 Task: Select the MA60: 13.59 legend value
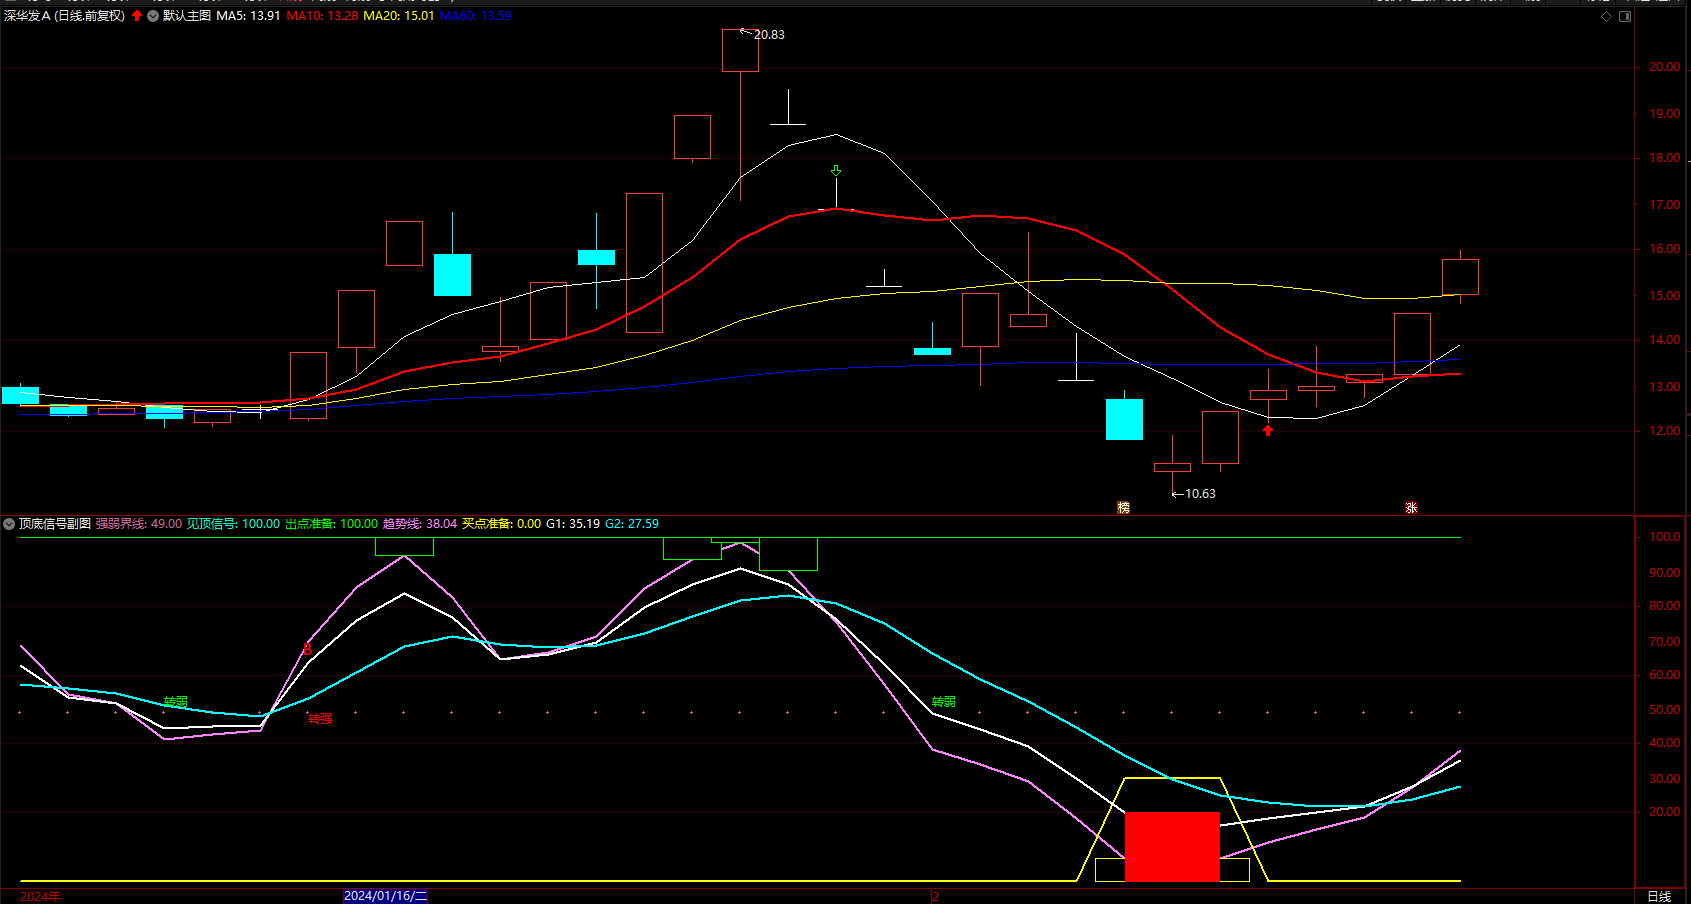tap(476, 16)
